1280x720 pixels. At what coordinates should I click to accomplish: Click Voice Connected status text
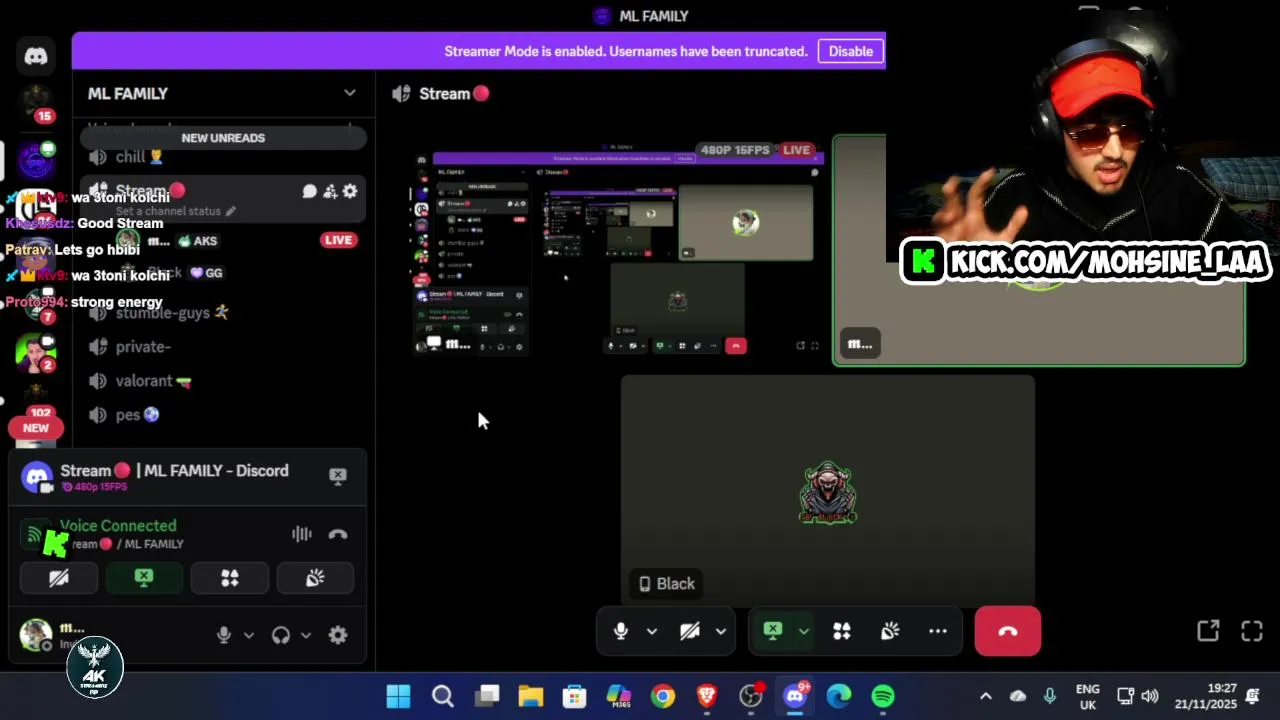[x=118, y=525]
